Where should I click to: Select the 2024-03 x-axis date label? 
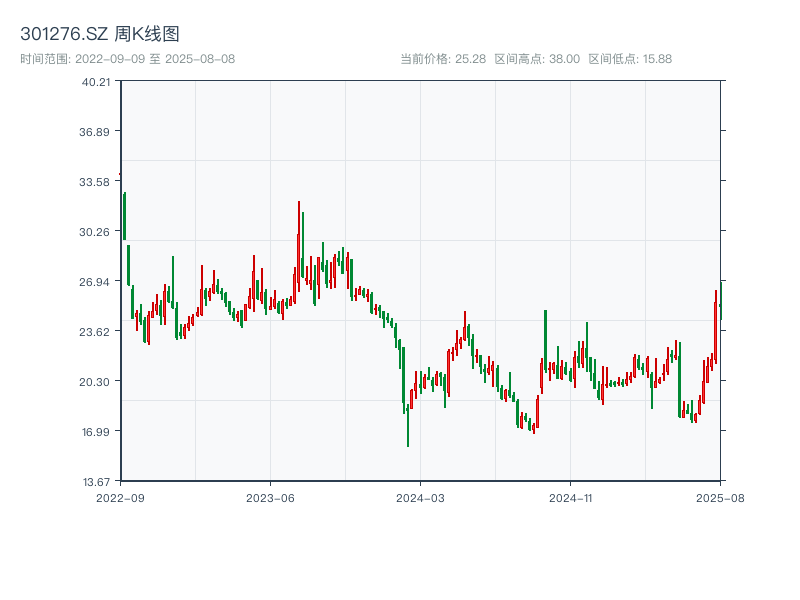click(420, 497)
